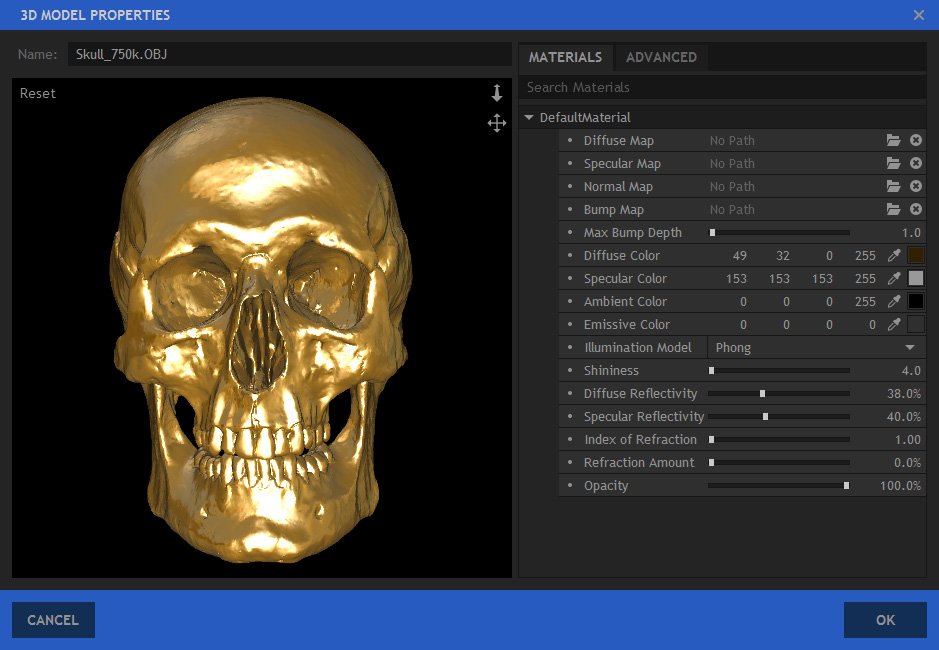Use the eyedropper for Emissive Color
Viewport: 939px width, 650px height.
pyautogui.click(x=895, y=325)
